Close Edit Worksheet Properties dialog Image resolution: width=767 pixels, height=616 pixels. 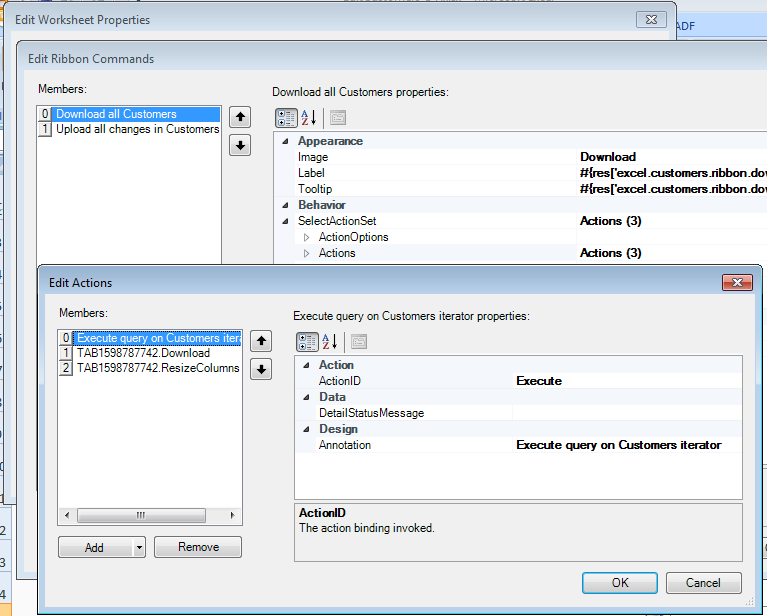tap(651, 20)
